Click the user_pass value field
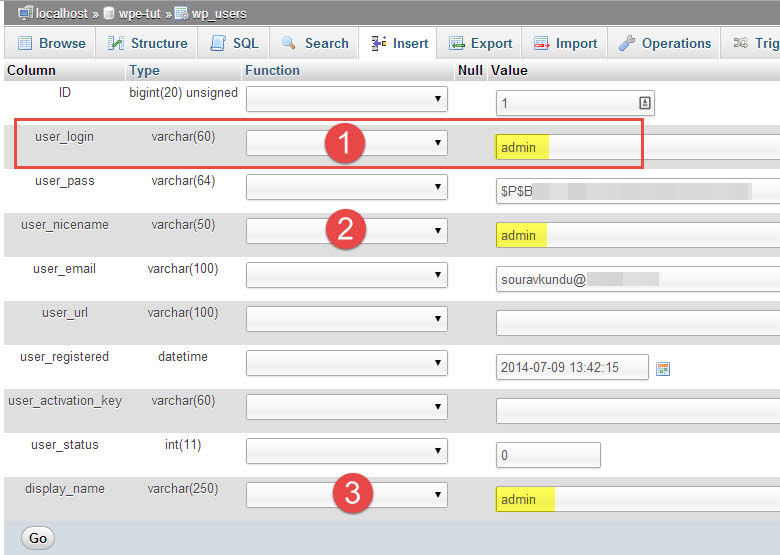Screen dimensions: 780x555 638,191
